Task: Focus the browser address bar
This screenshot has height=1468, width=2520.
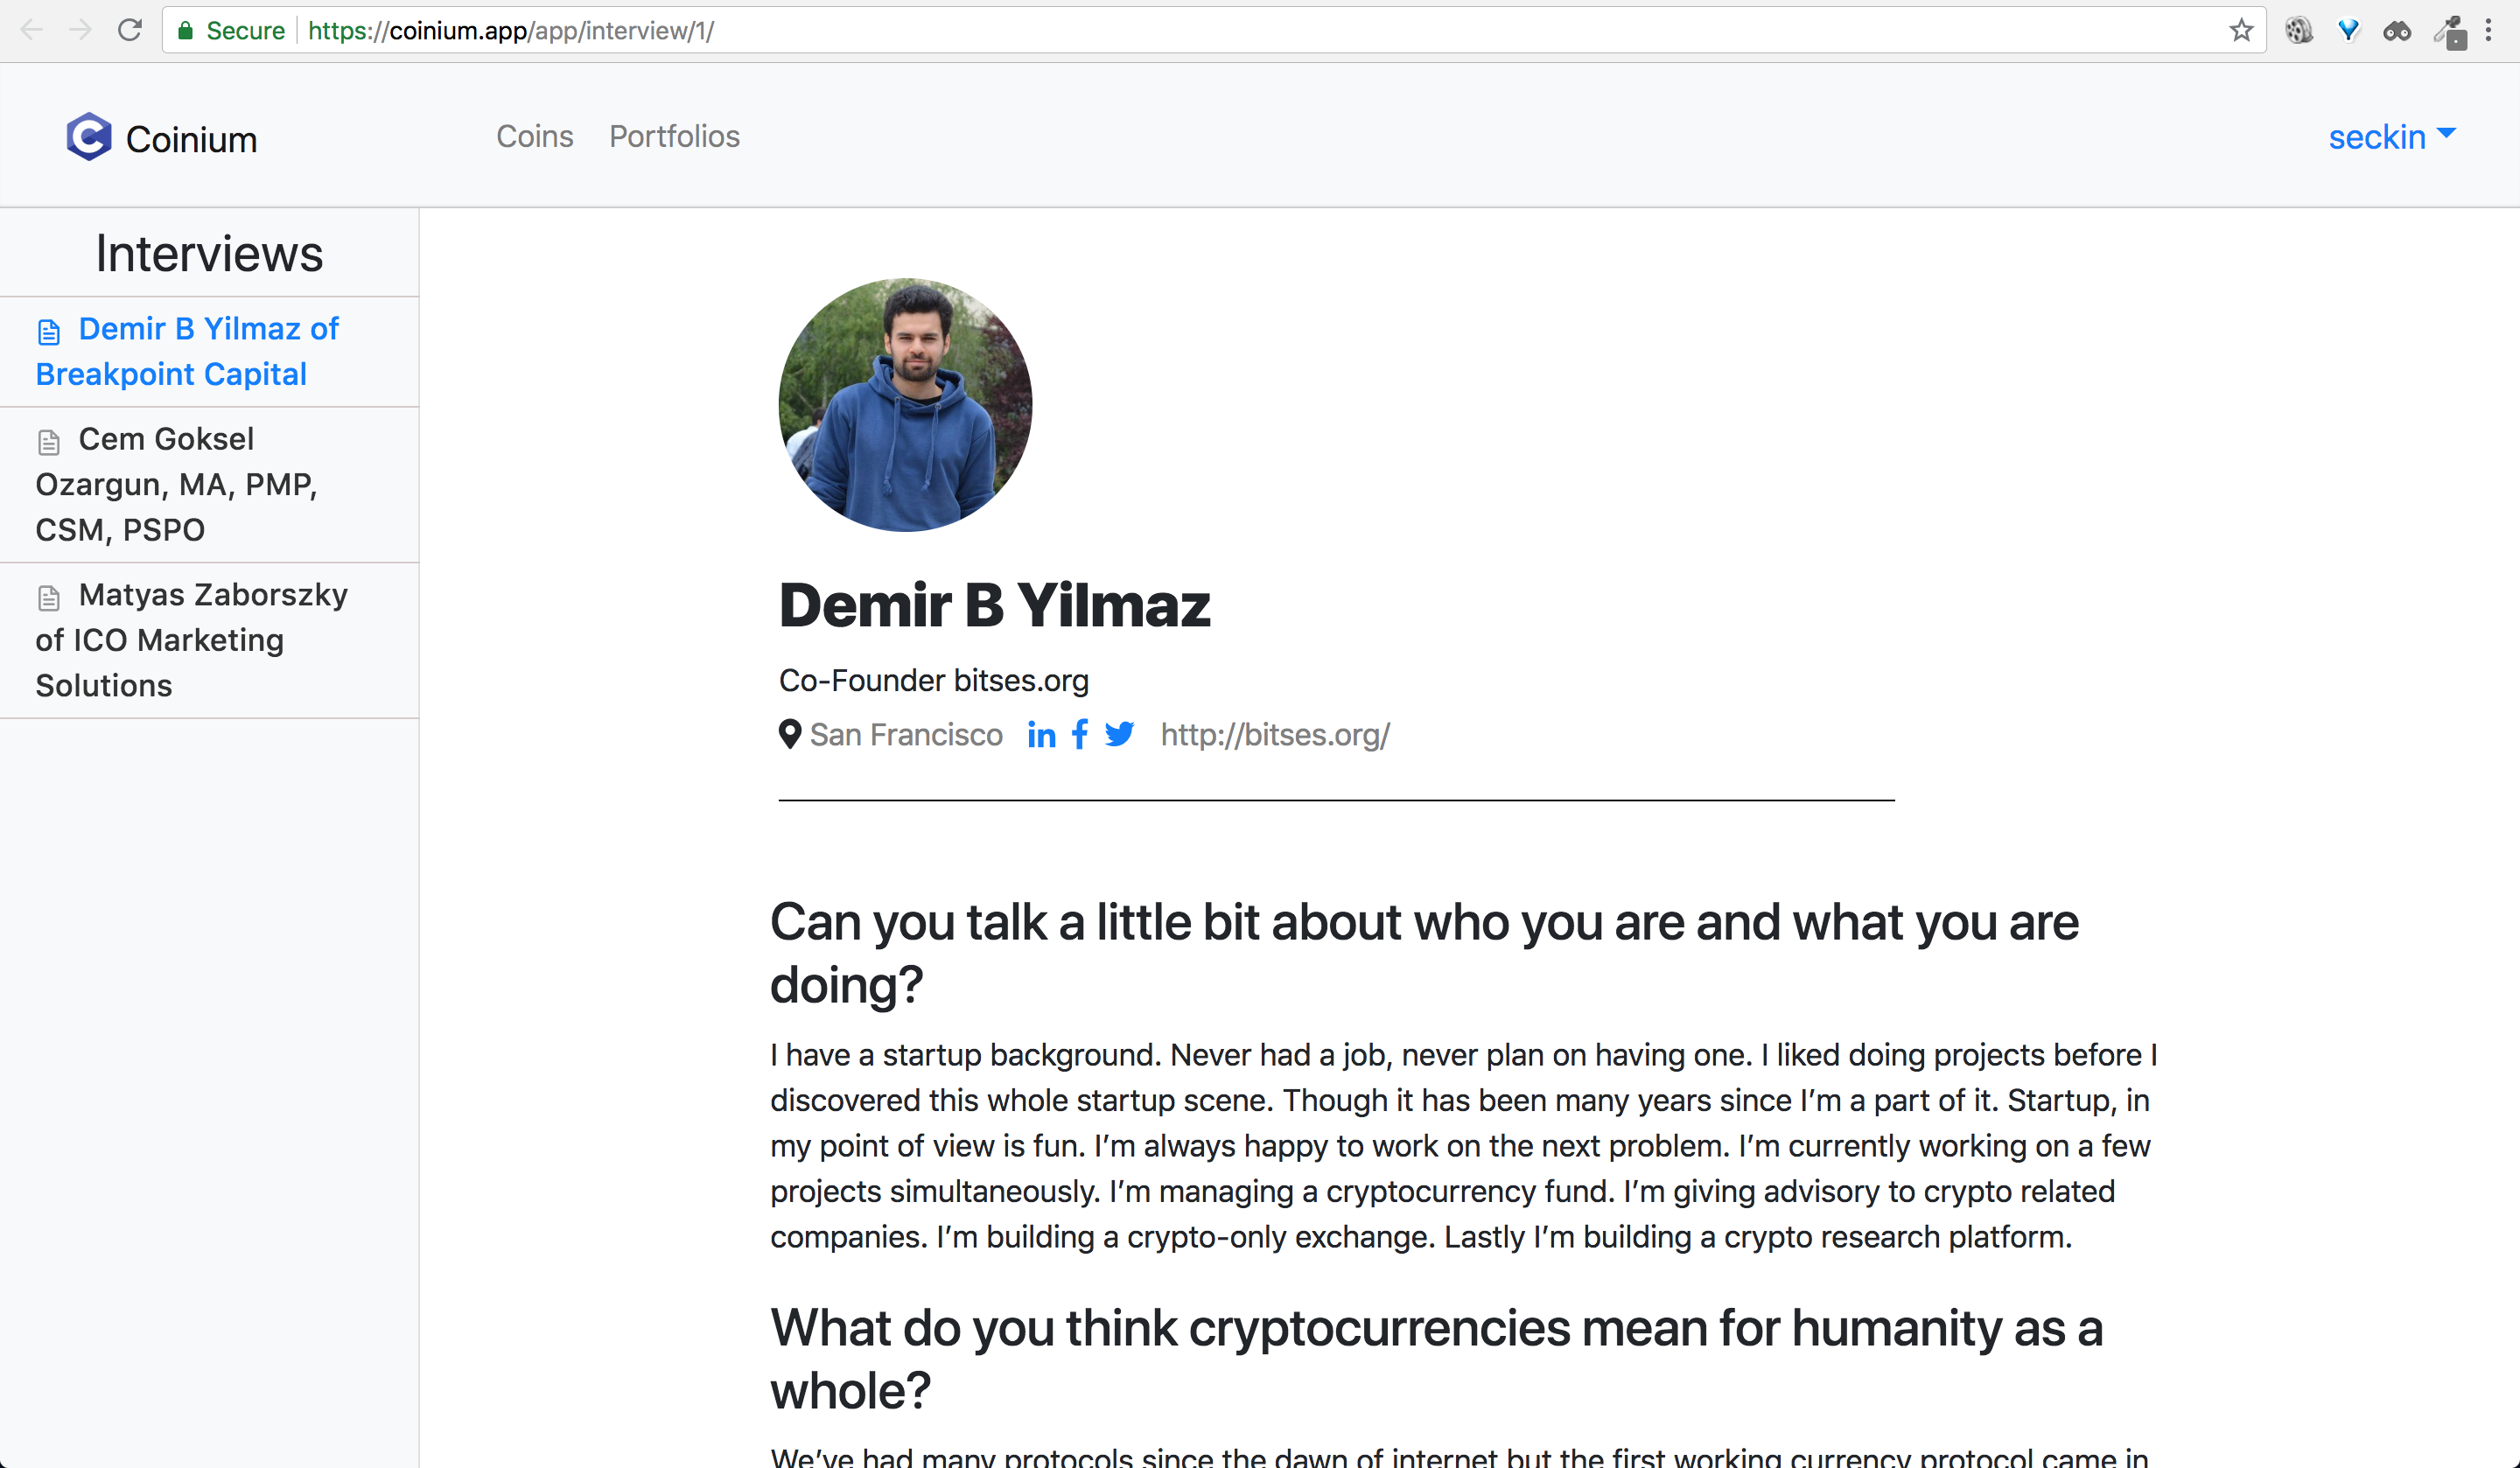Action: [x=1200, y=31]
